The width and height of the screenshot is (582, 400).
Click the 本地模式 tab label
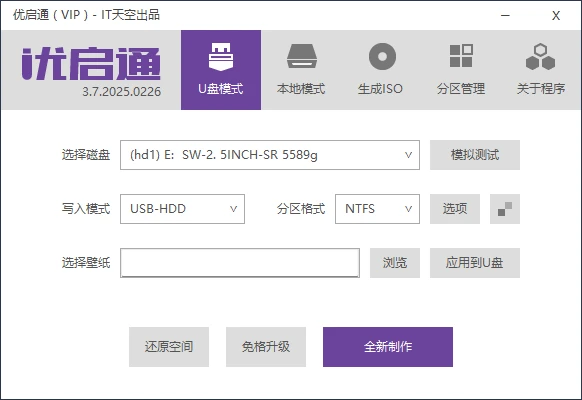point(301,89)
